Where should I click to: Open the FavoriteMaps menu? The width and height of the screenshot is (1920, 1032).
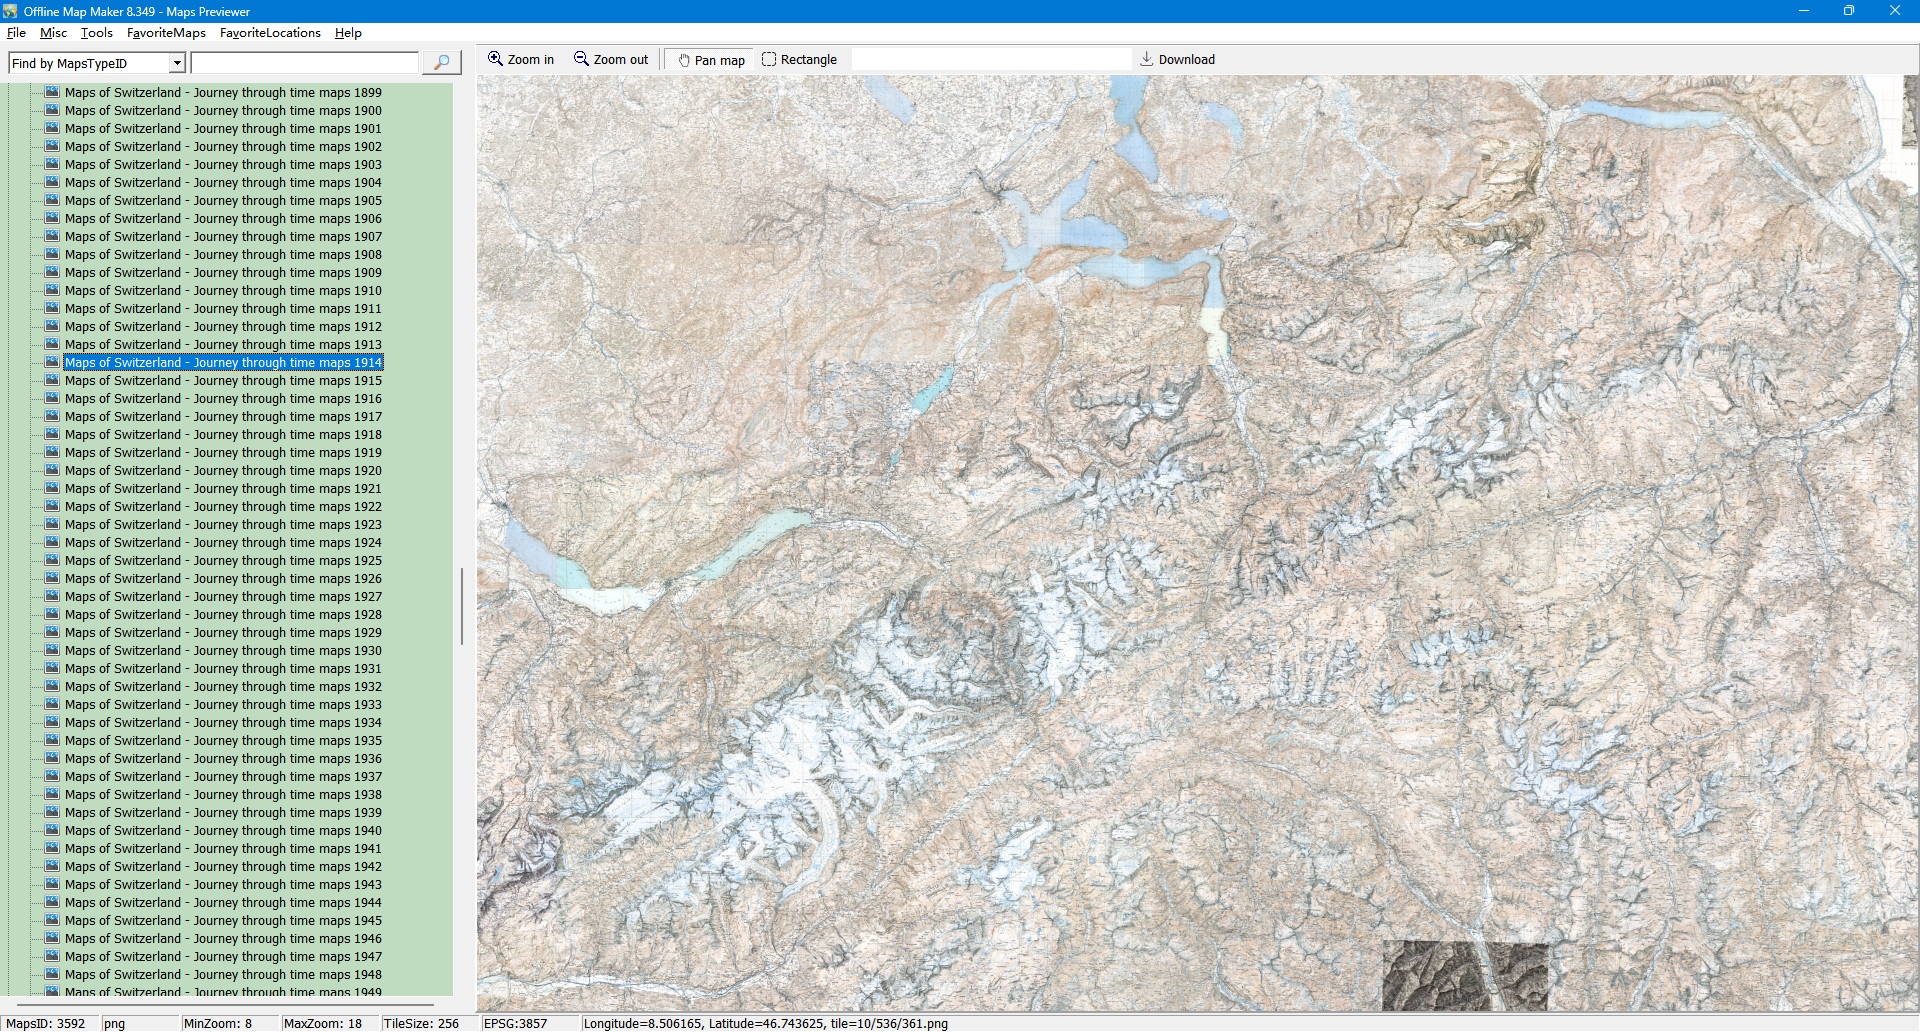tap(166, 33)
